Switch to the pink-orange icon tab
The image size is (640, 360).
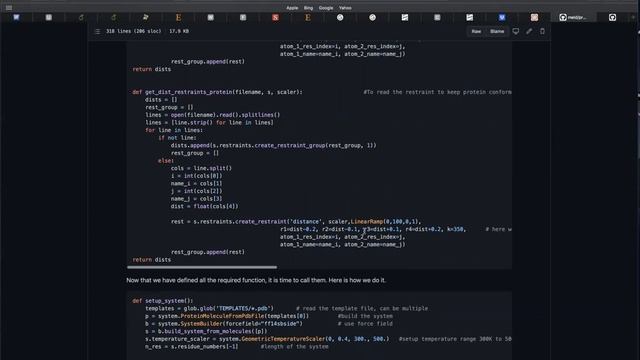pos(534,18)
